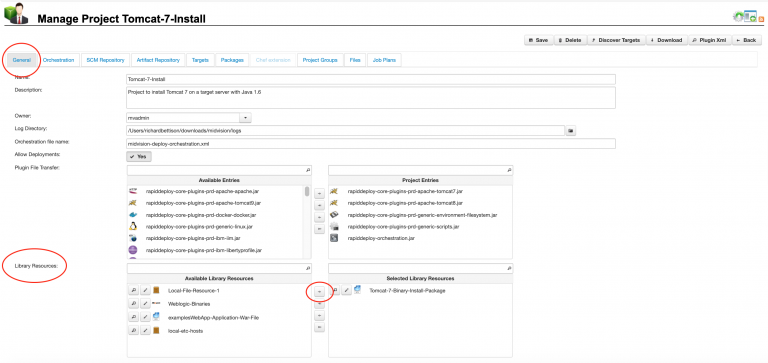The width and height of the screenshot is (768, 363).
Task: View examplesWebApp-Application-War-File via magnifier icon
Action: click(133, 317)
